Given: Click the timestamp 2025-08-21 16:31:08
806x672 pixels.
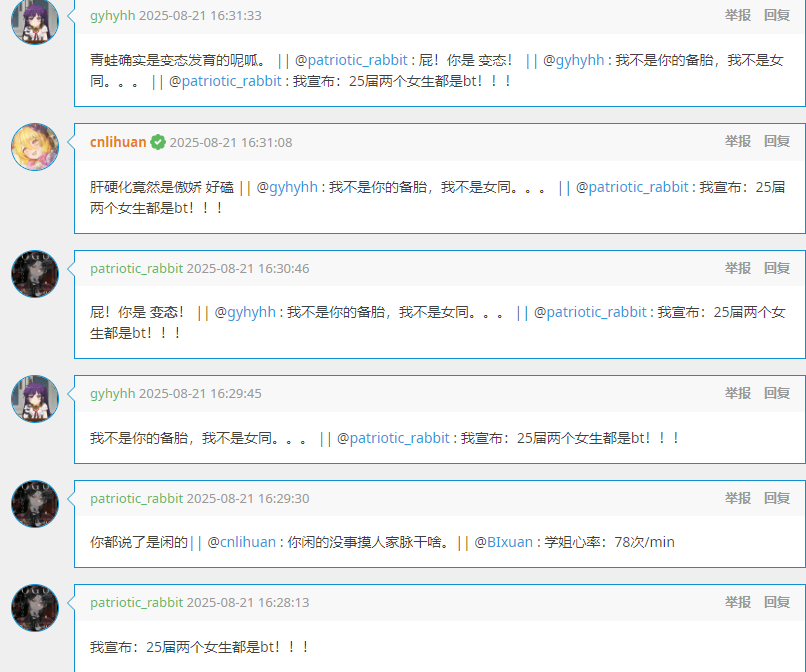Looking at the screenshot, I should 231,142.
